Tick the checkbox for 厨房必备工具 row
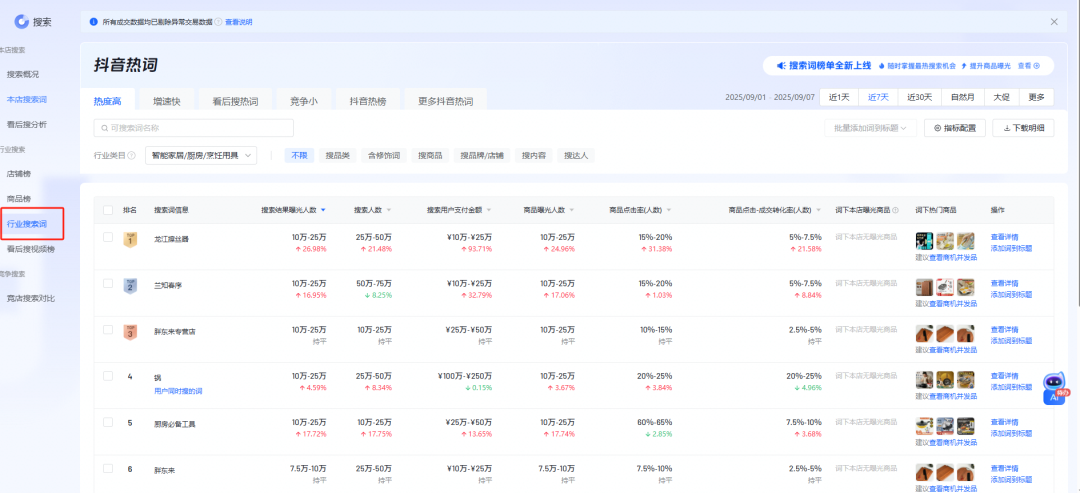This screenshot has width=1080, height=493. pyautogui.click(x=107, y=422)
